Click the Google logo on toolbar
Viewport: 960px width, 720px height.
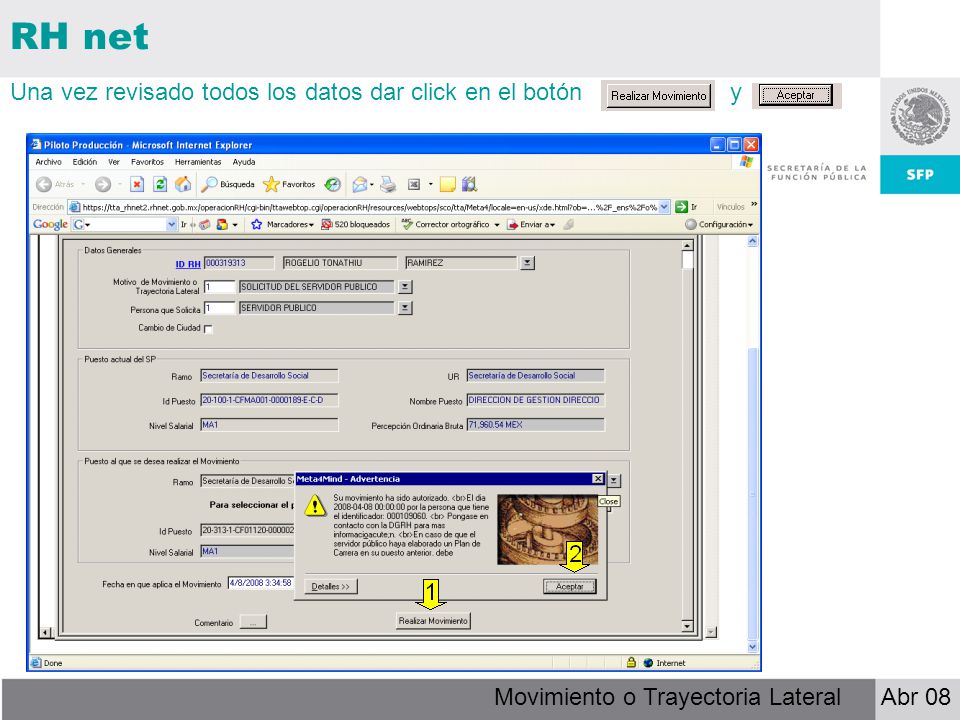click(x=50, y=225)
